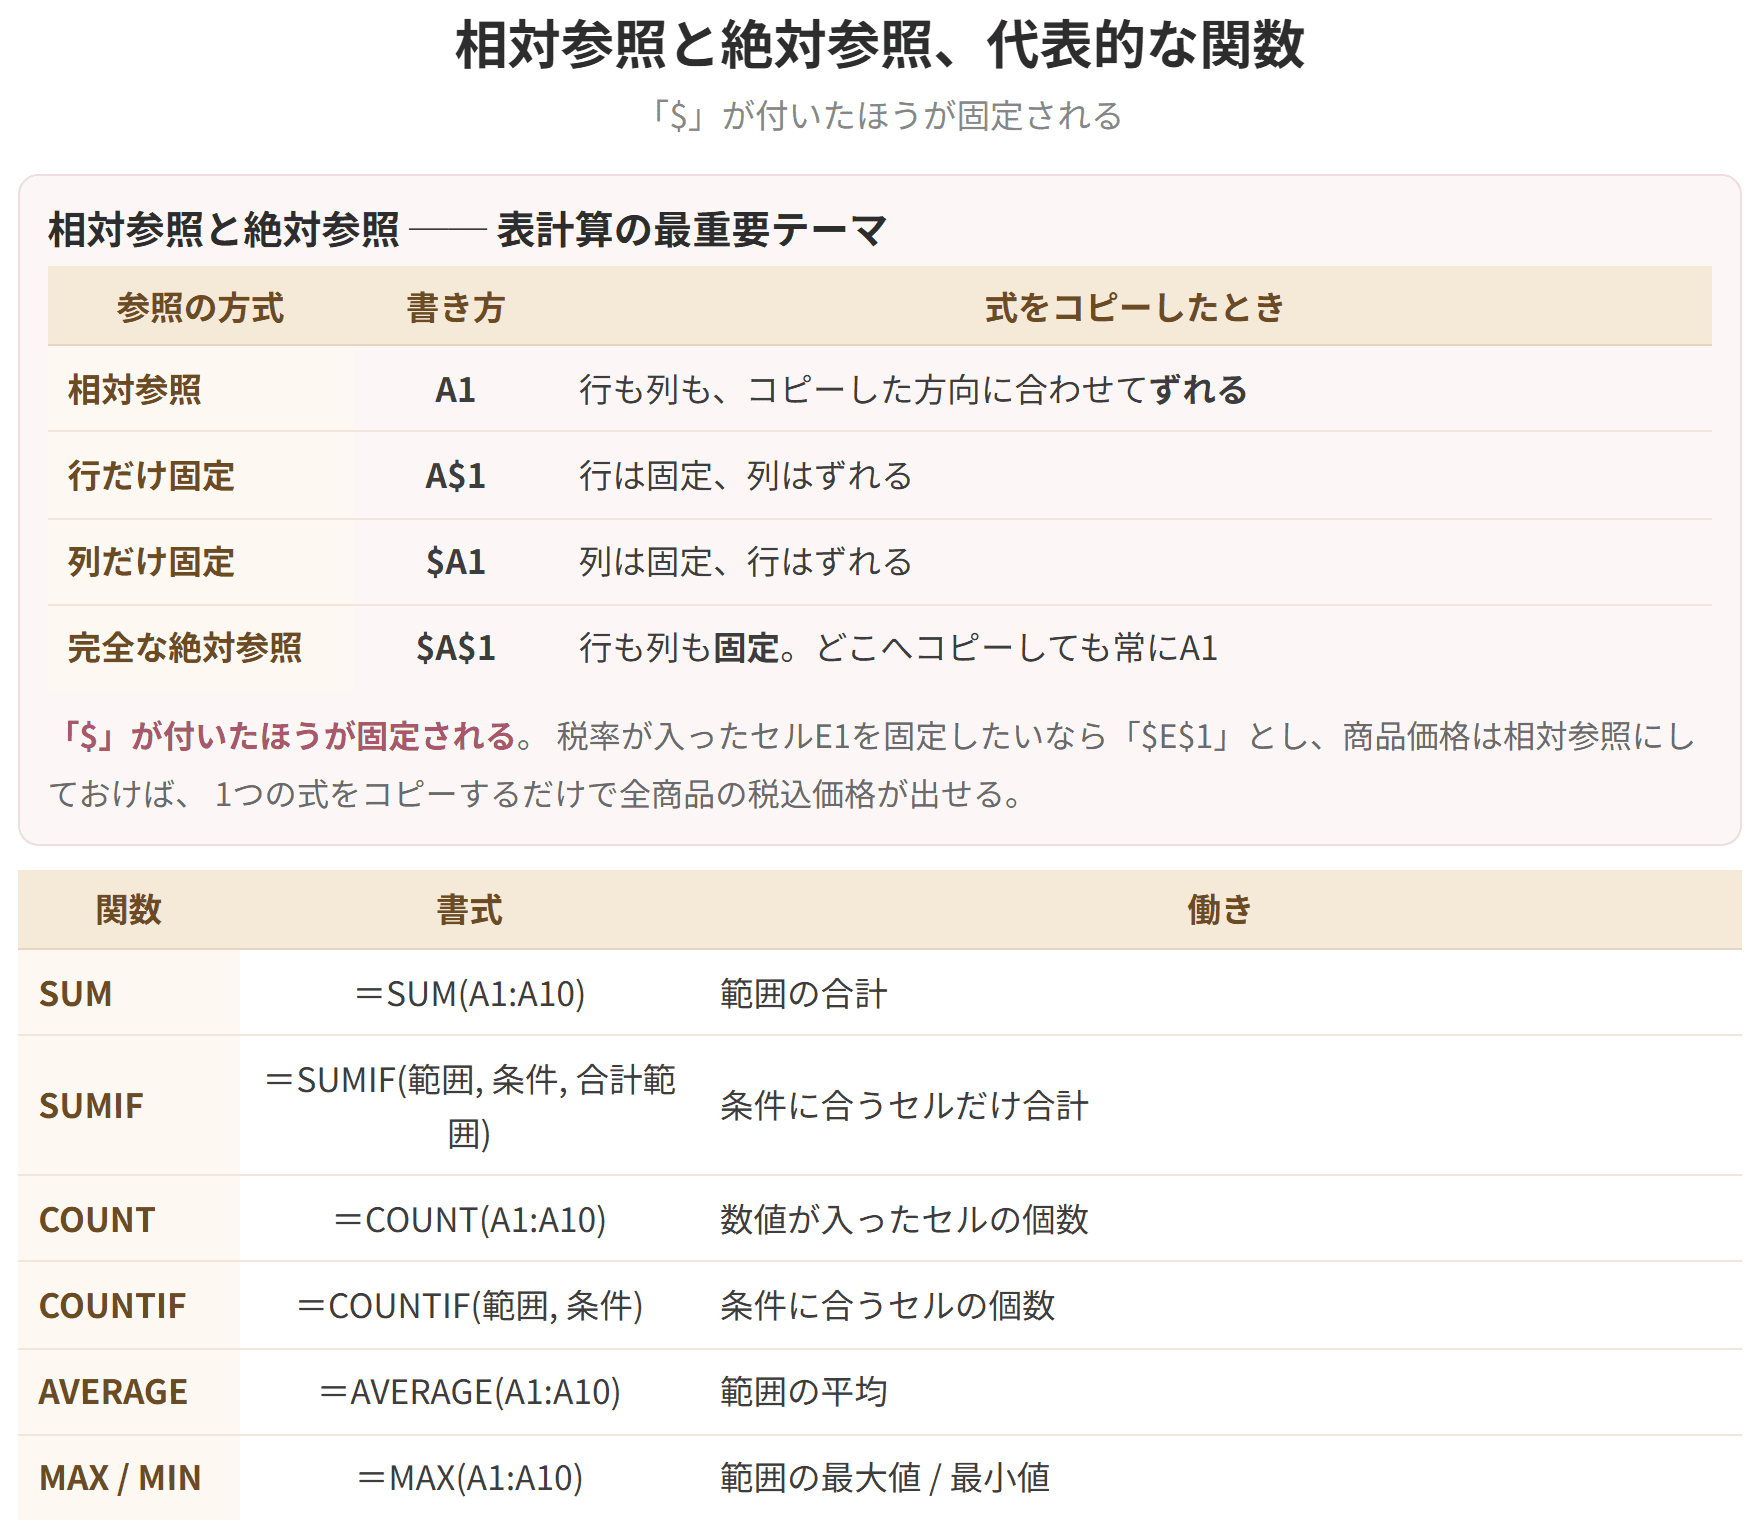Click functions table header 書式
This screenshot has width=1759, height=1537.
click(x=469, y=910)
